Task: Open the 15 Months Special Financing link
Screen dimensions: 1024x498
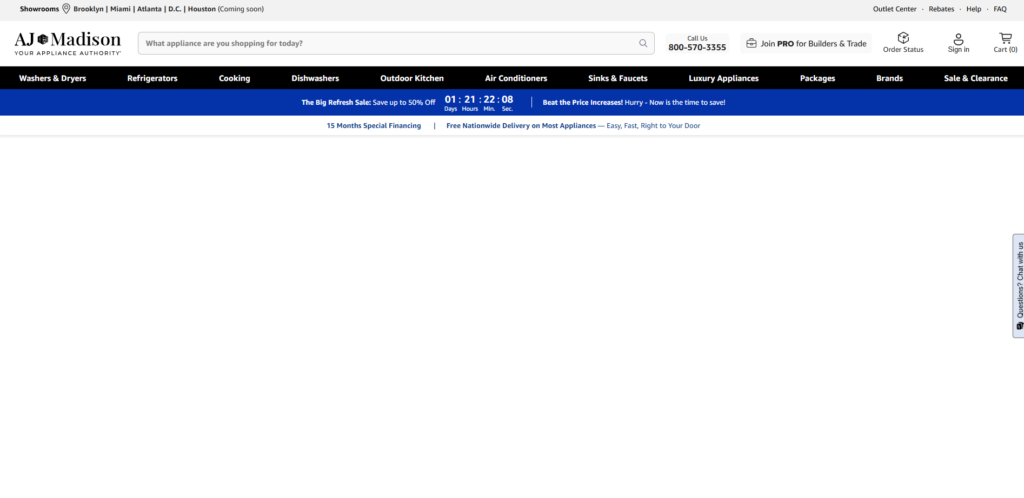Action: 373,126
